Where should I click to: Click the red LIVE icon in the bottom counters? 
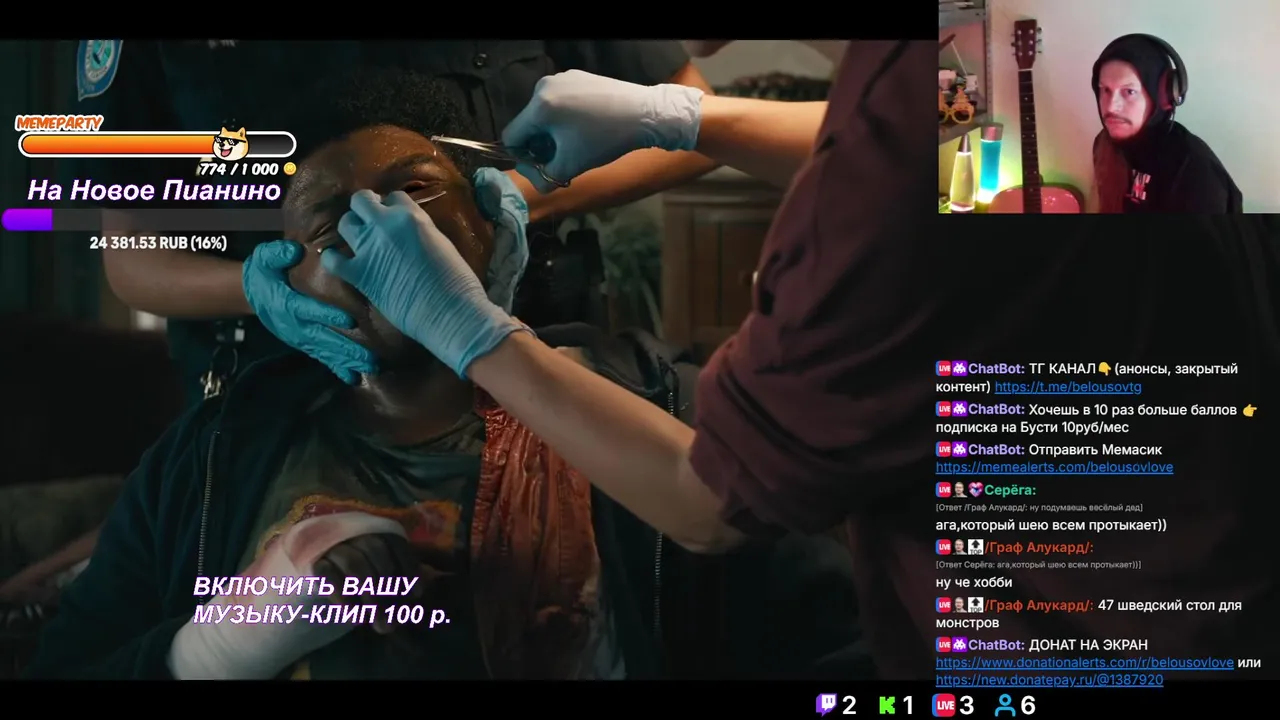click(x=943, y=705)
